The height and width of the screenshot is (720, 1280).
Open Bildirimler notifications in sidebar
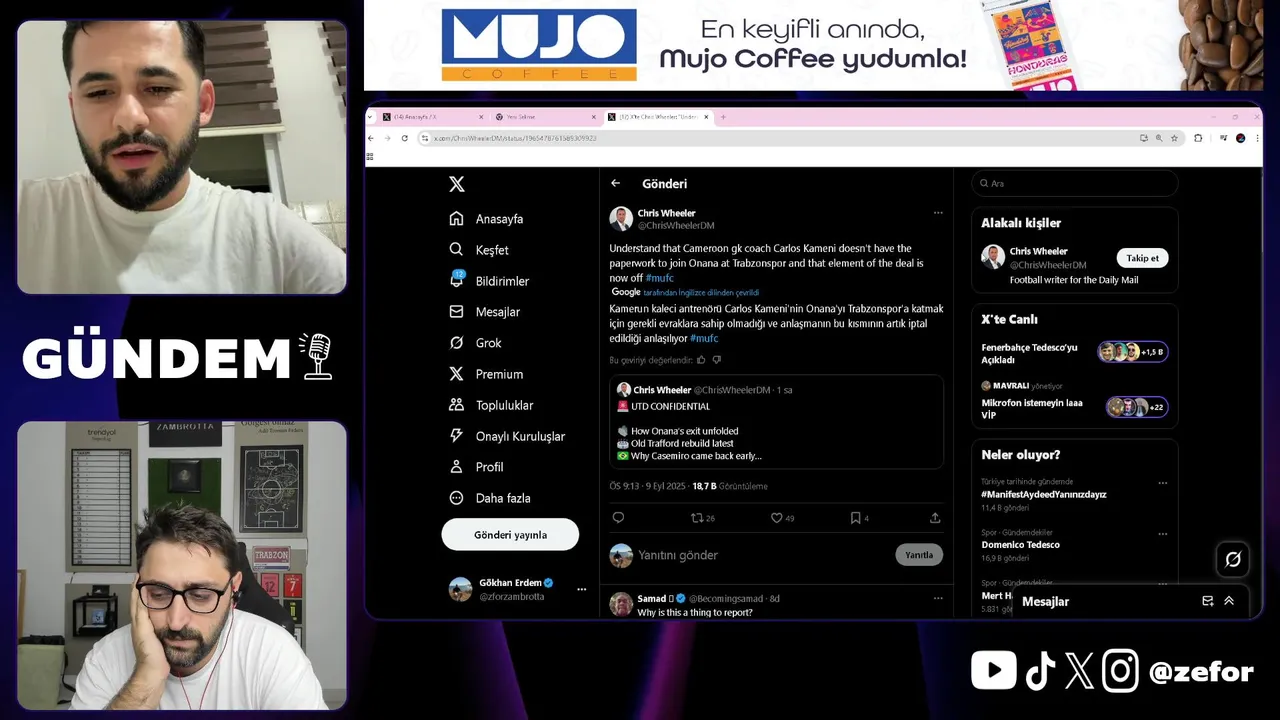pyautogui.click(x=489, y=281)
